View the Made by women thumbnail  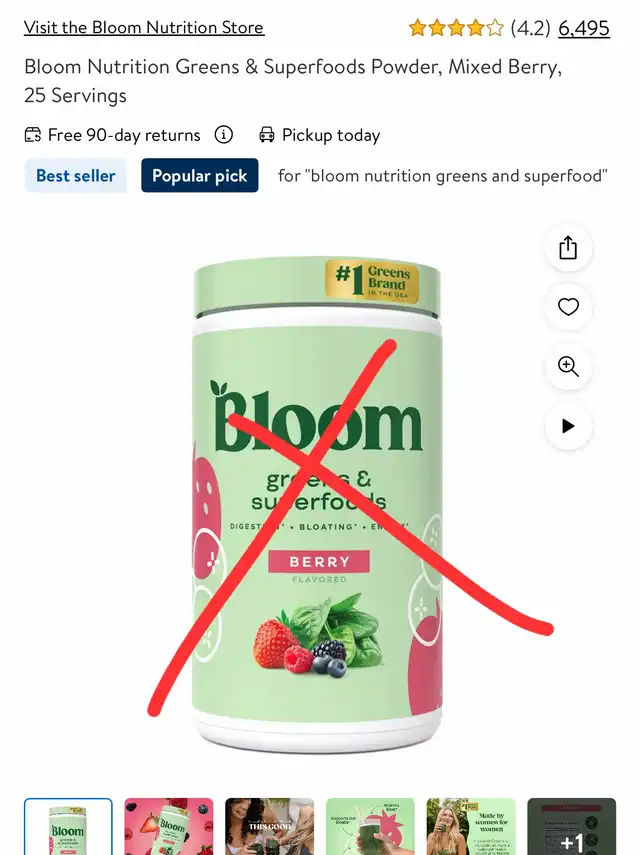tap(471, 827)
